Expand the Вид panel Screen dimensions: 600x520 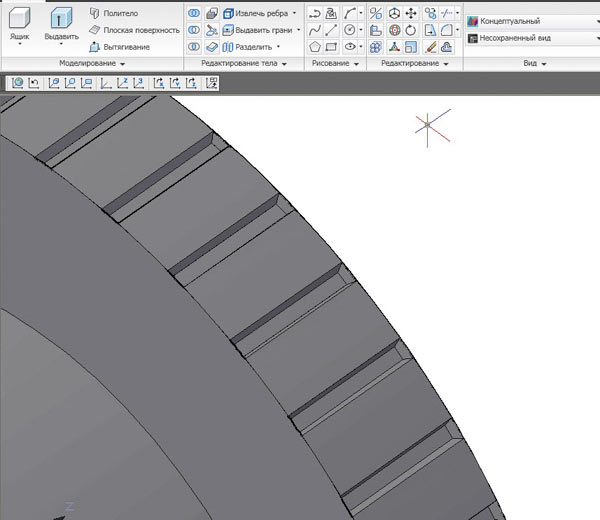pos(535,64)
